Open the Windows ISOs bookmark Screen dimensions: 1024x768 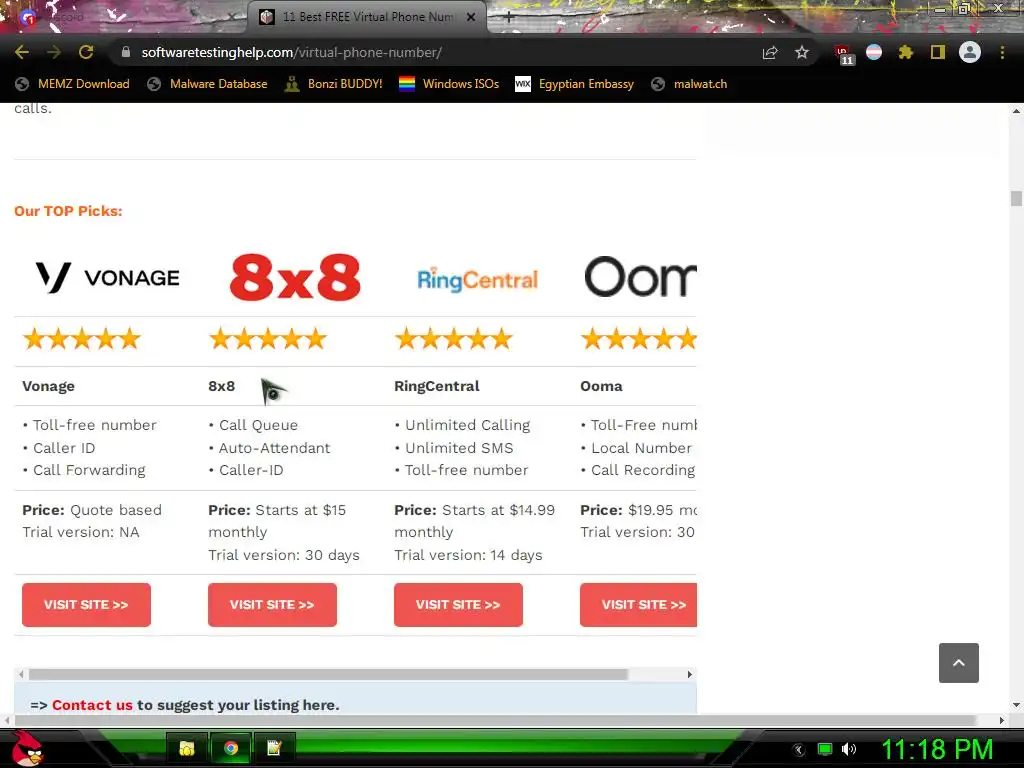coord(449,84)
